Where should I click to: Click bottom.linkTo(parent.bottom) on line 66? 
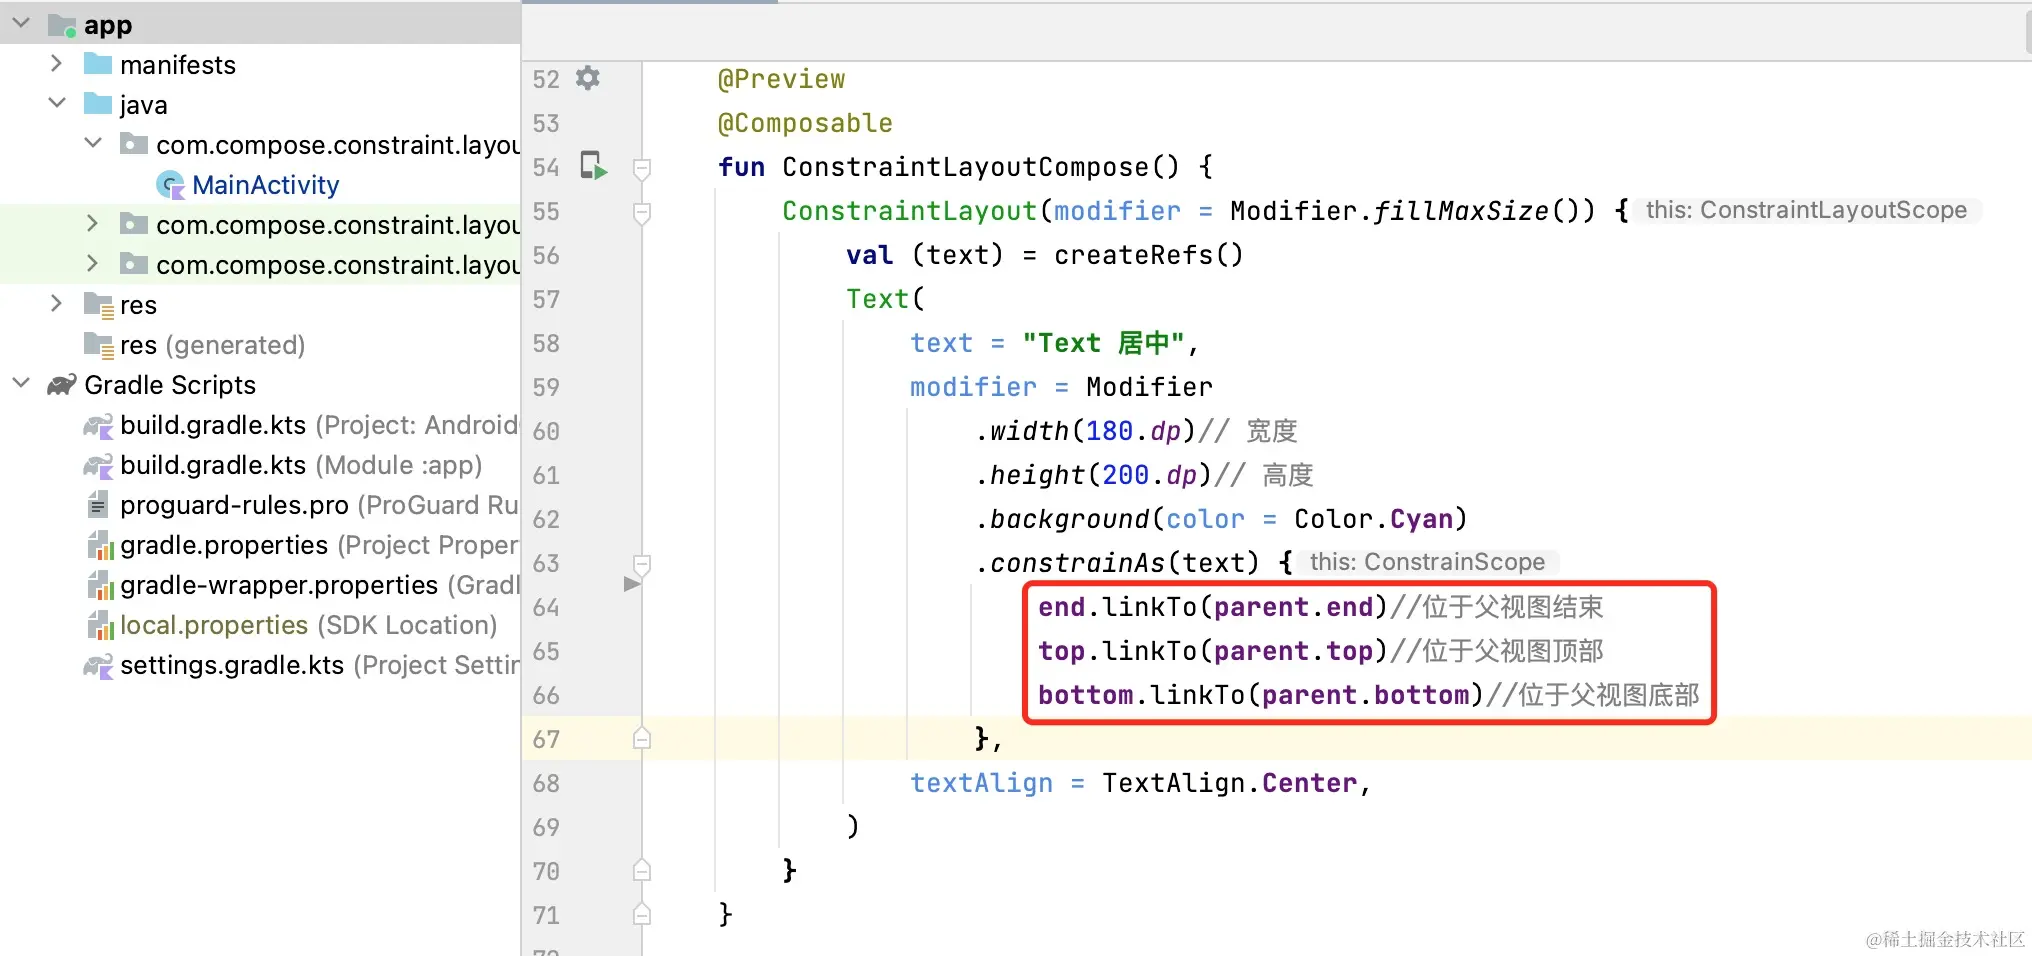pos(1261,695)
